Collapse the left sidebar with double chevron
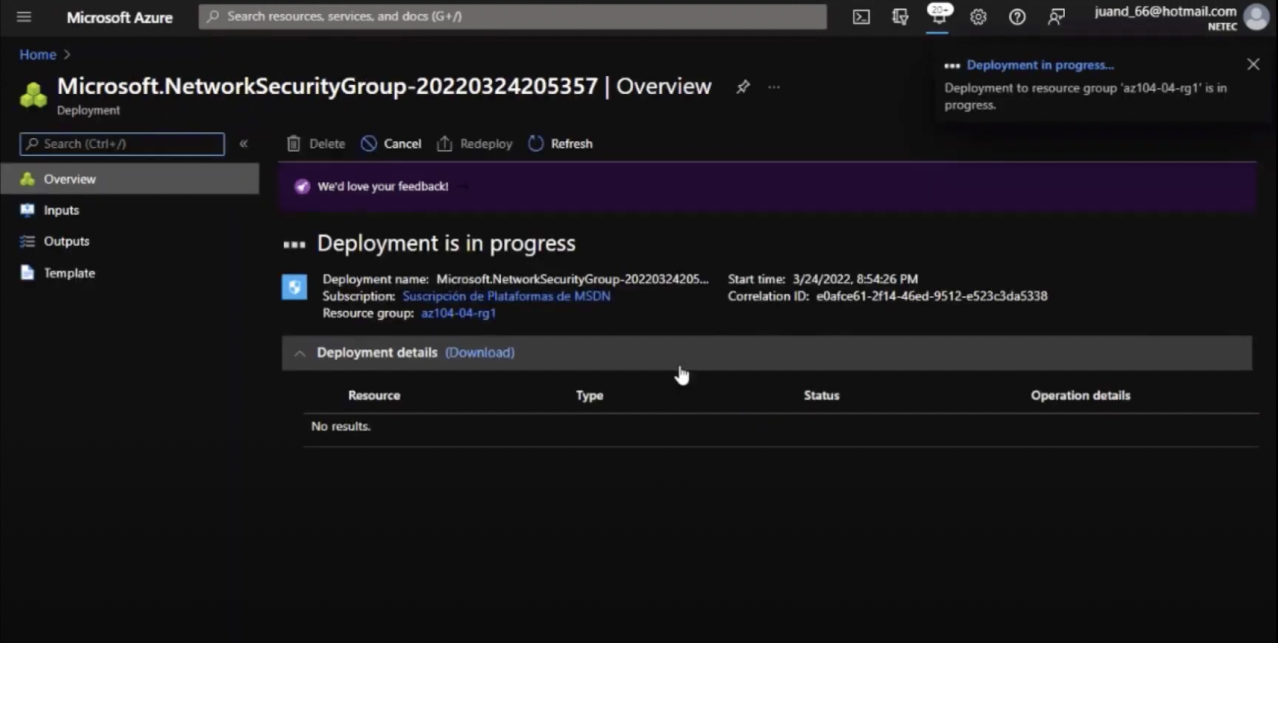1280x720 pixels. (x=243, y=144)
